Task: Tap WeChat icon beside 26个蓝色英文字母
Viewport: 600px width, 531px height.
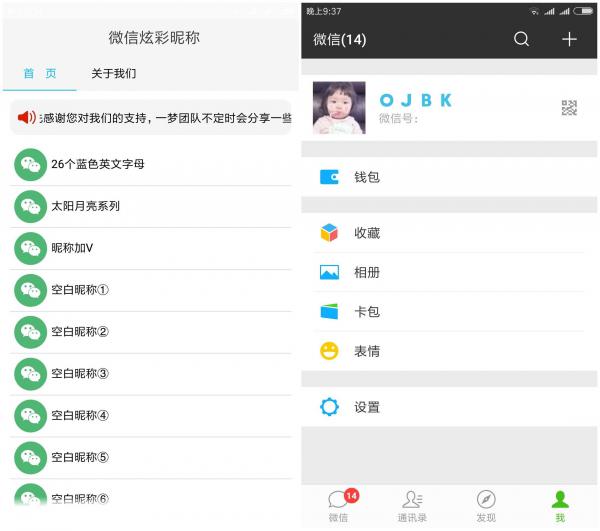Action: [x=30, y=165]
